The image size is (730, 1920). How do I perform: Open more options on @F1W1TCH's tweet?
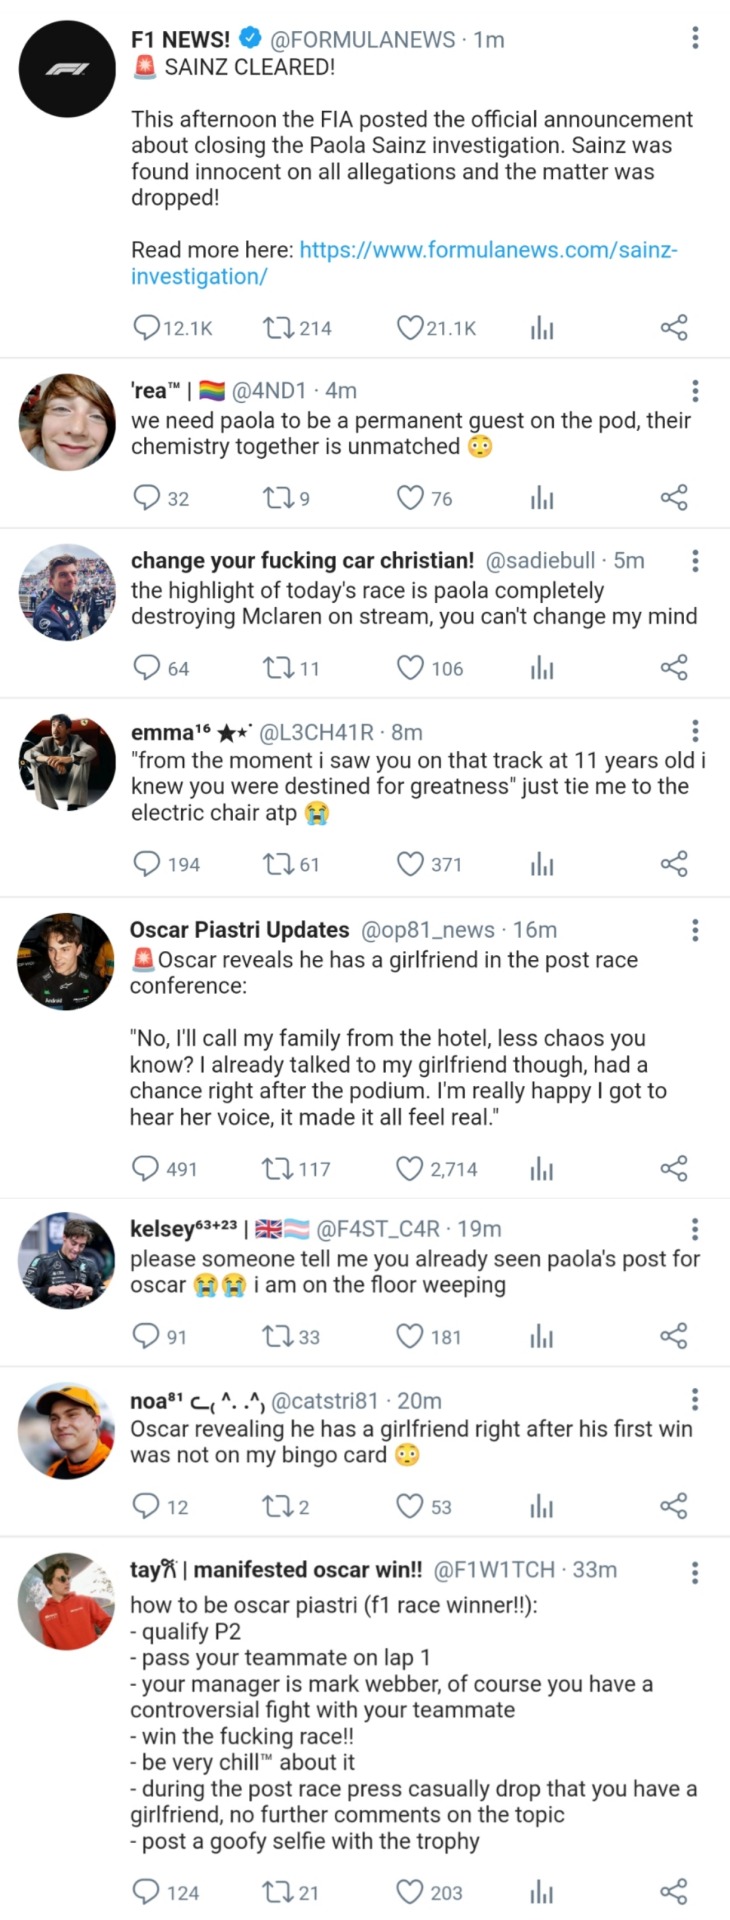695,1573
